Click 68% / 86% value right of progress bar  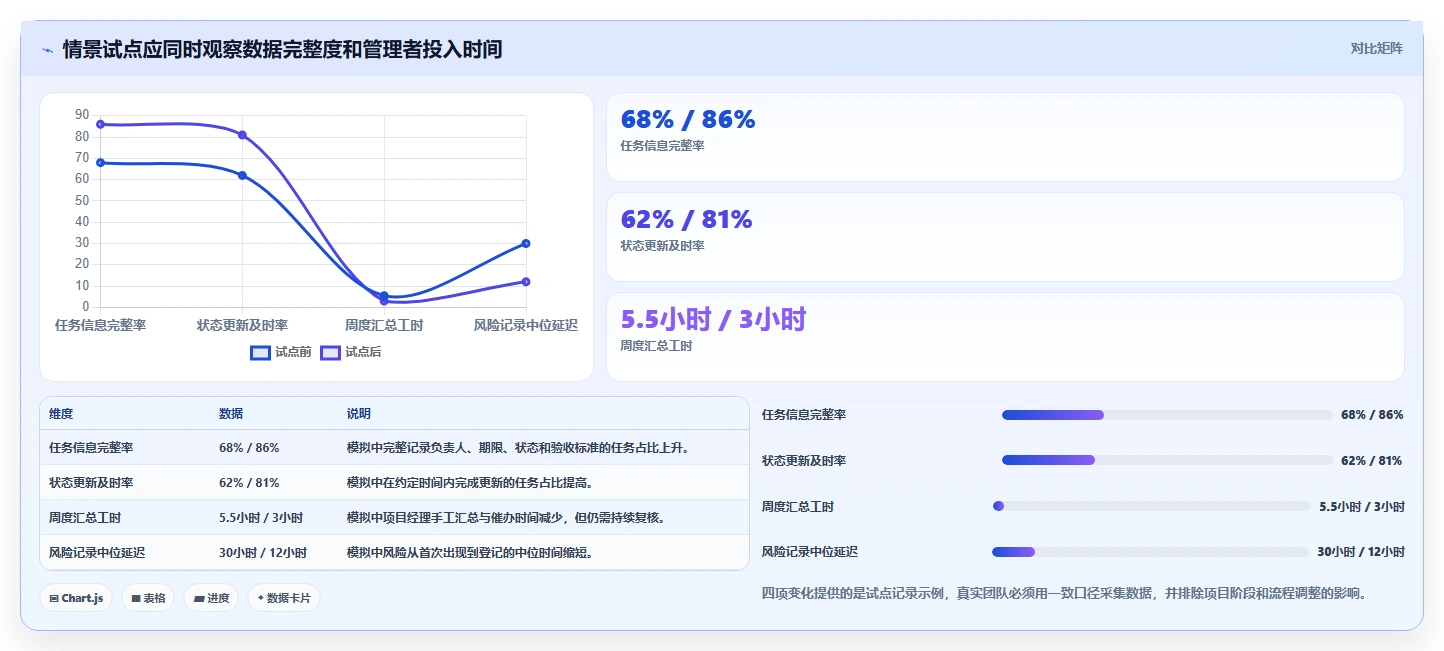1372,415
